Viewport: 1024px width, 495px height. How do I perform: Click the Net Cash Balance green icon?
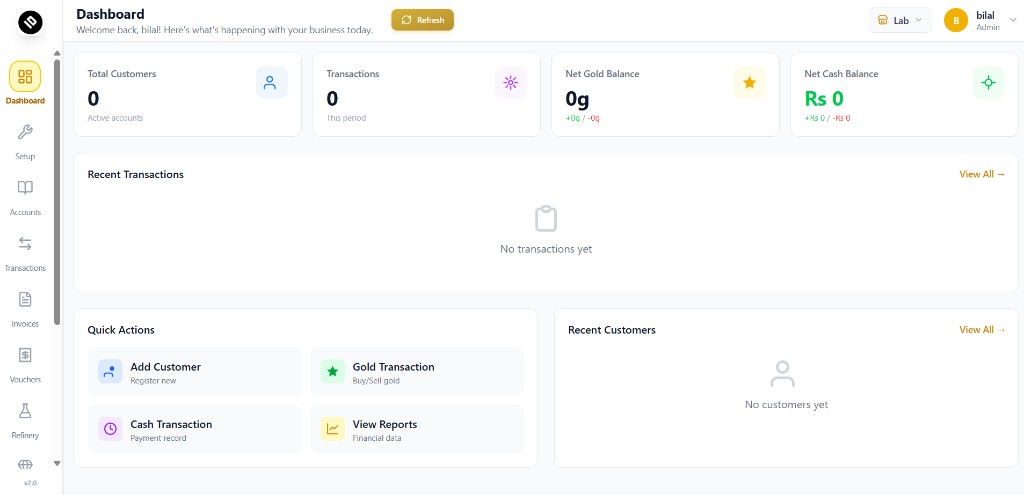pyautogui.click(x=988, y=82)
